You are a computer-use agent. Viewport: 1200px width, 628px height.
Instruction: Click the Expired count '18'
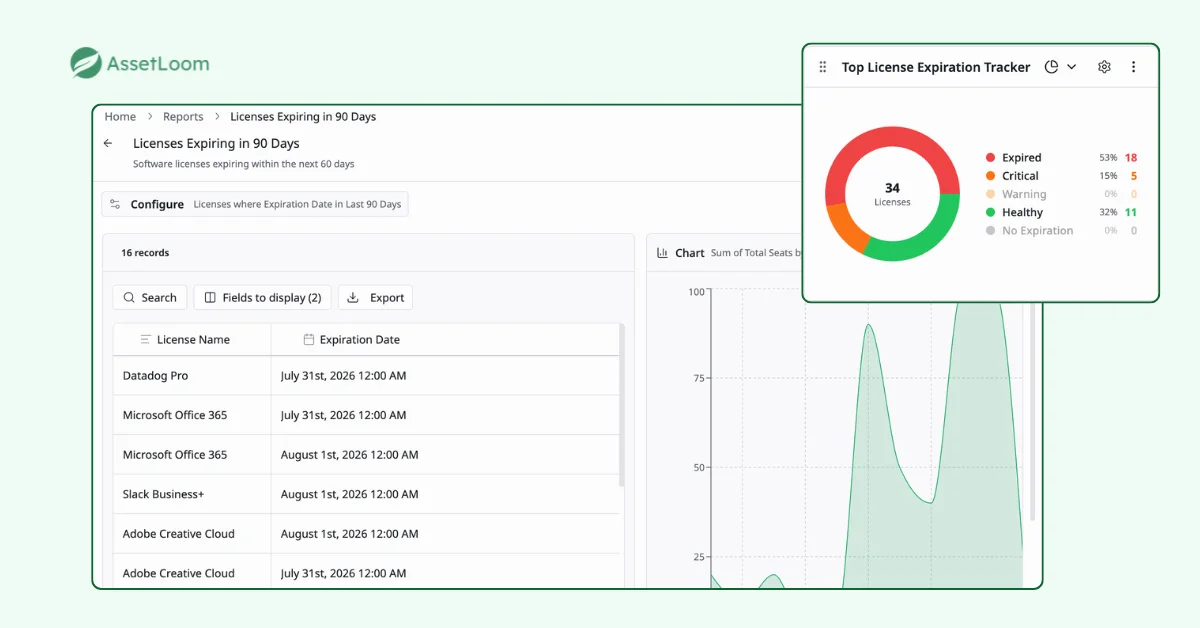coord(1131,158)
